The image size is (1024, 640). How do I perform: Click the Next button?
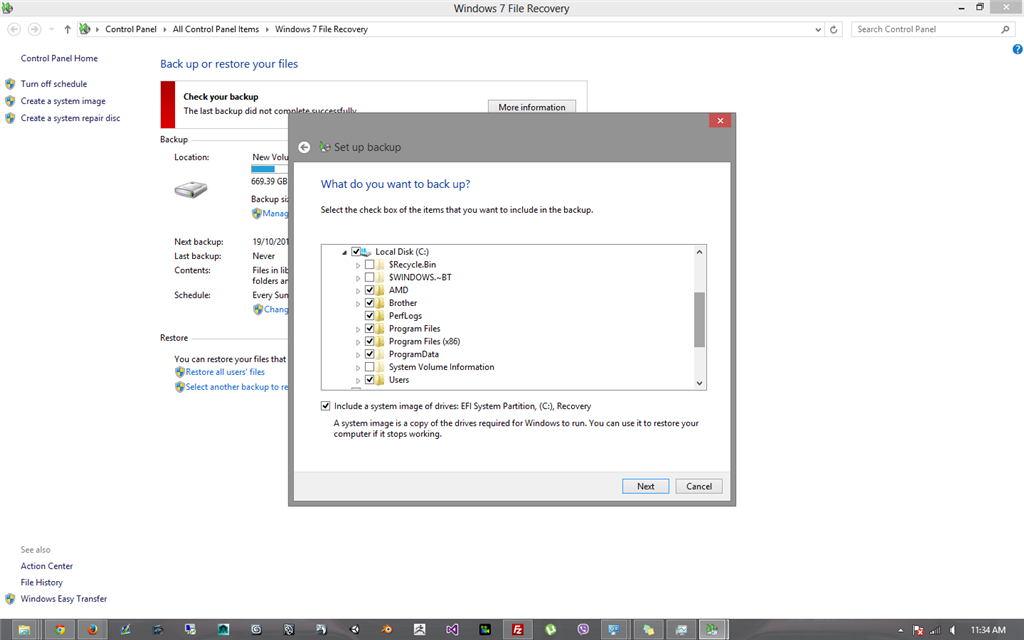(x=645, y=487)
